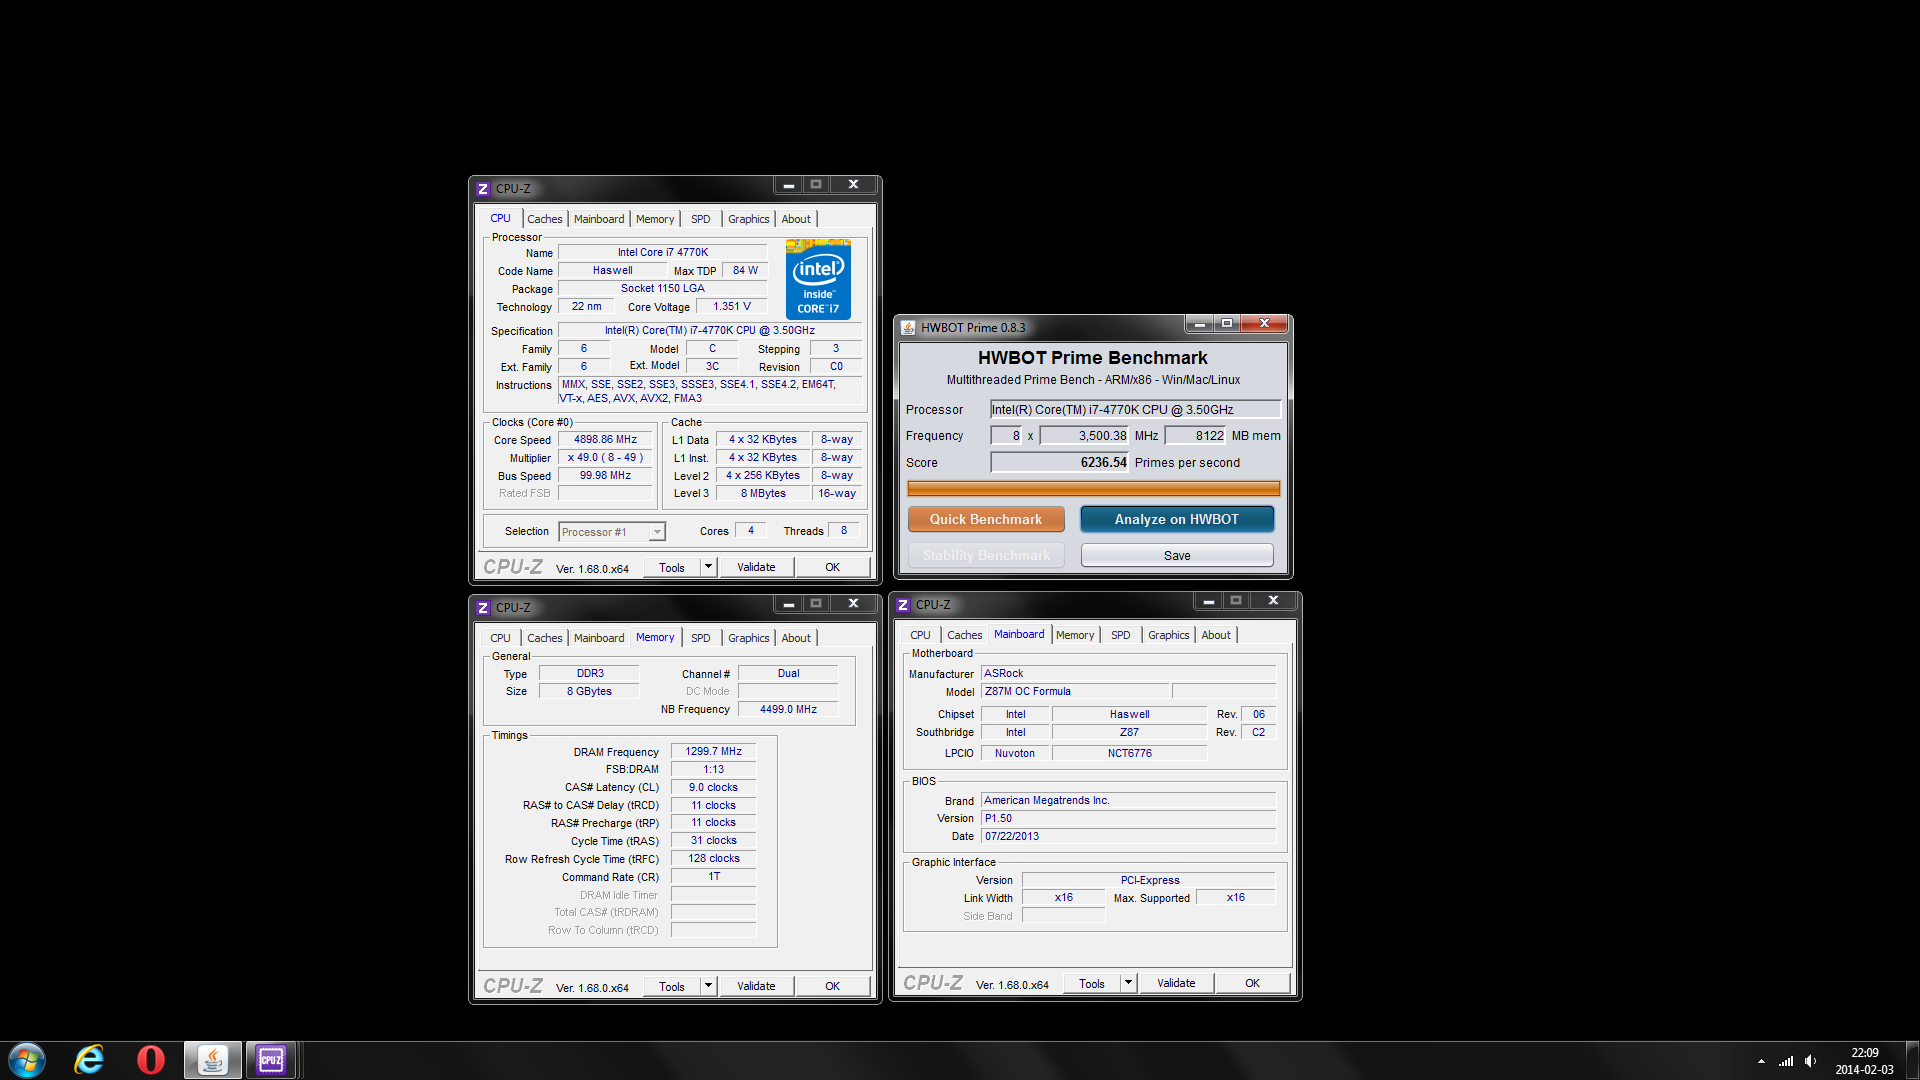Click Save button in HWBOT Prime
Screen dimensions: 1920x1080
coord(1177,555)
